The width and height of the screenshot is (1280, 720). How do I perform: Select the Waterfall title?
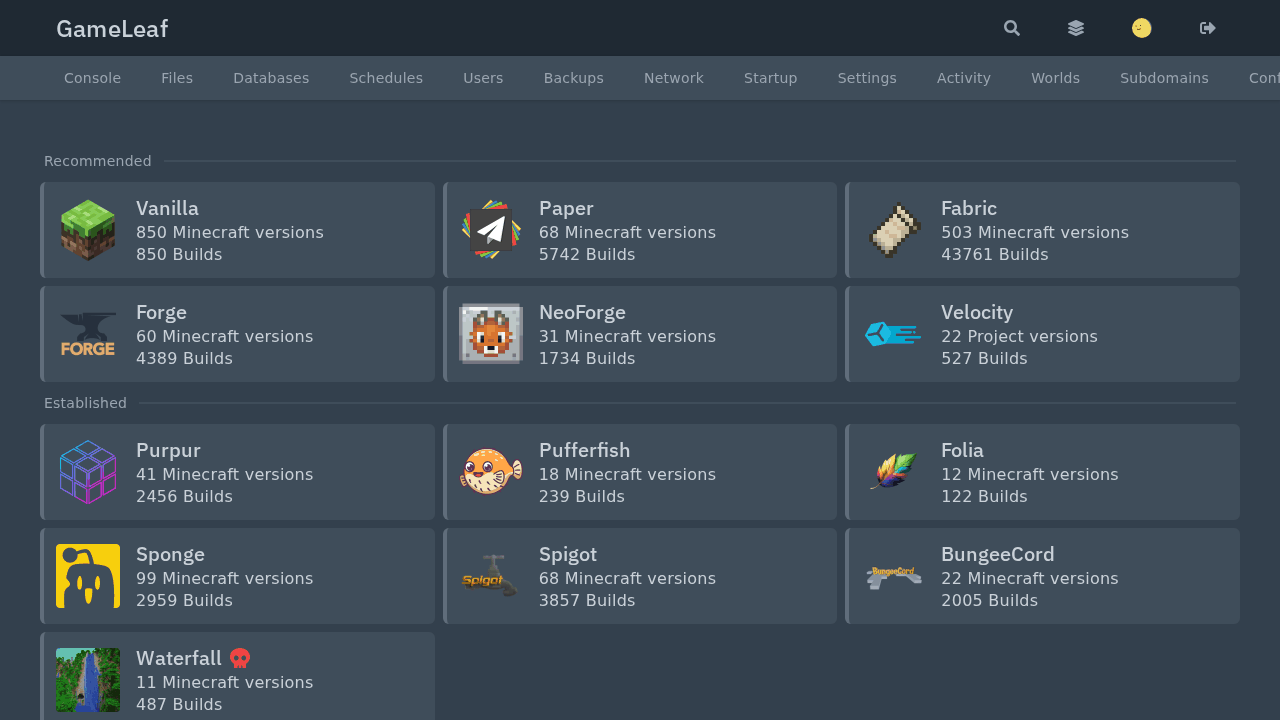tap(179, 658)
